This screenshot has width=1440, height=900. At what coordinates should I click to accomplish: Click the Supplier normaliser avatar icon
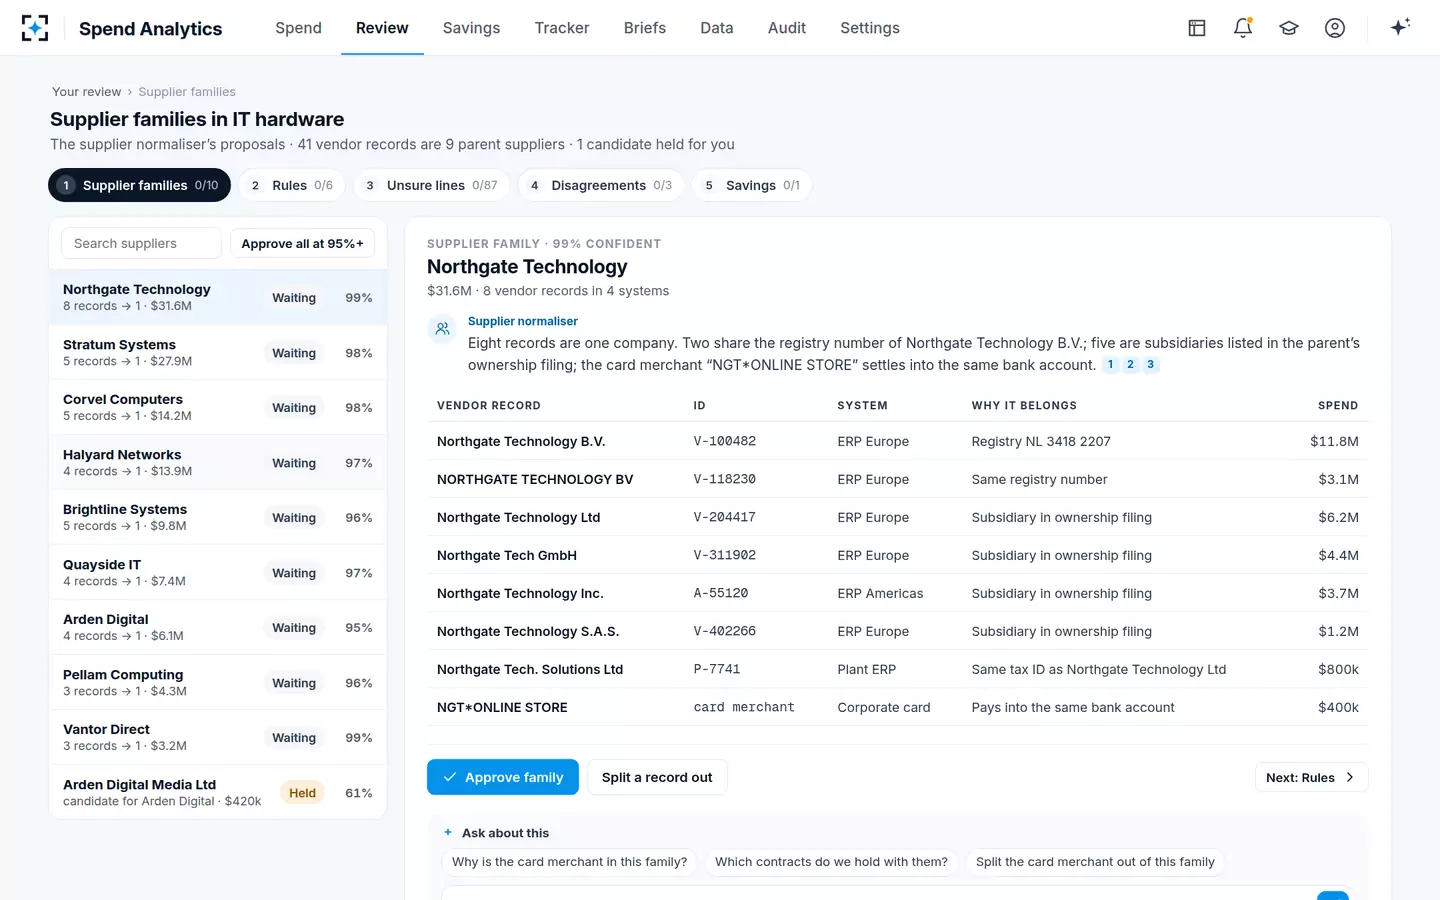442,329
